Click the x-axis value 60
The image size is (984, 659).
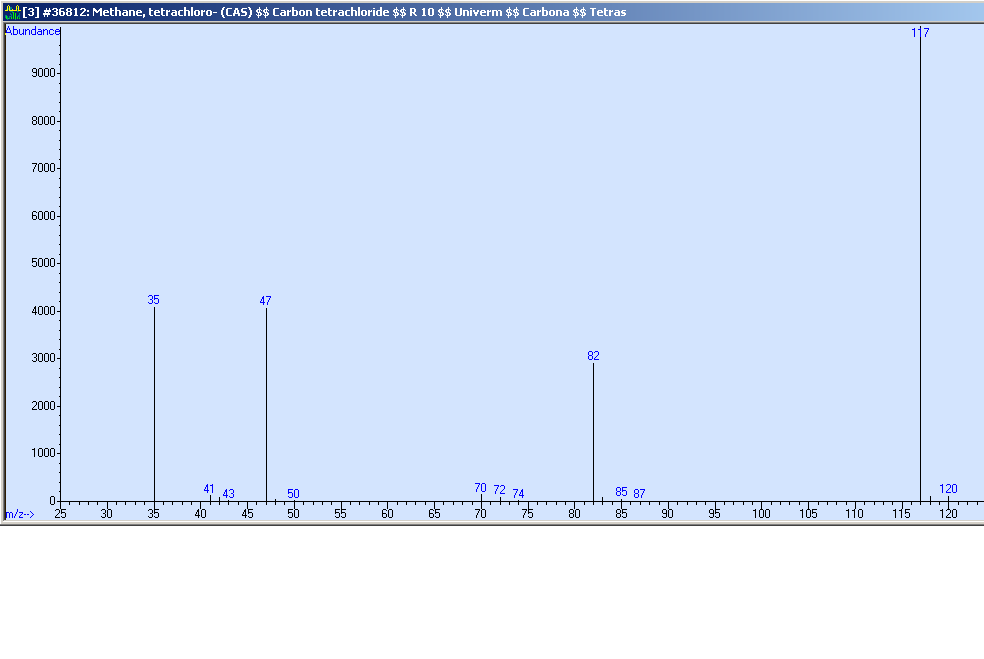click(387, 514)
